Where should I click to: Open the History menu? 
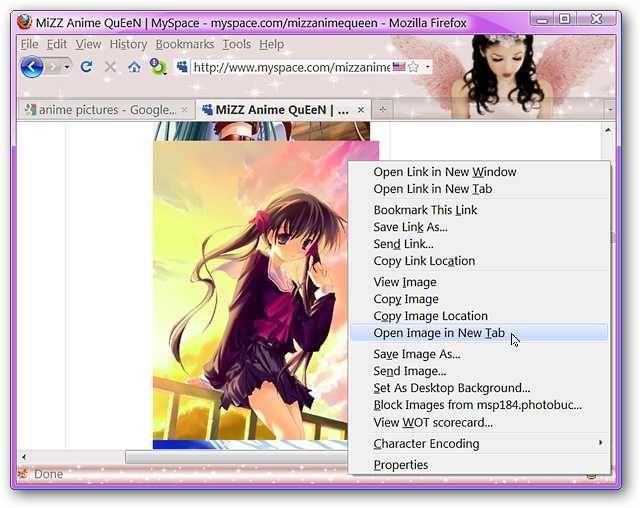[128, 44]
